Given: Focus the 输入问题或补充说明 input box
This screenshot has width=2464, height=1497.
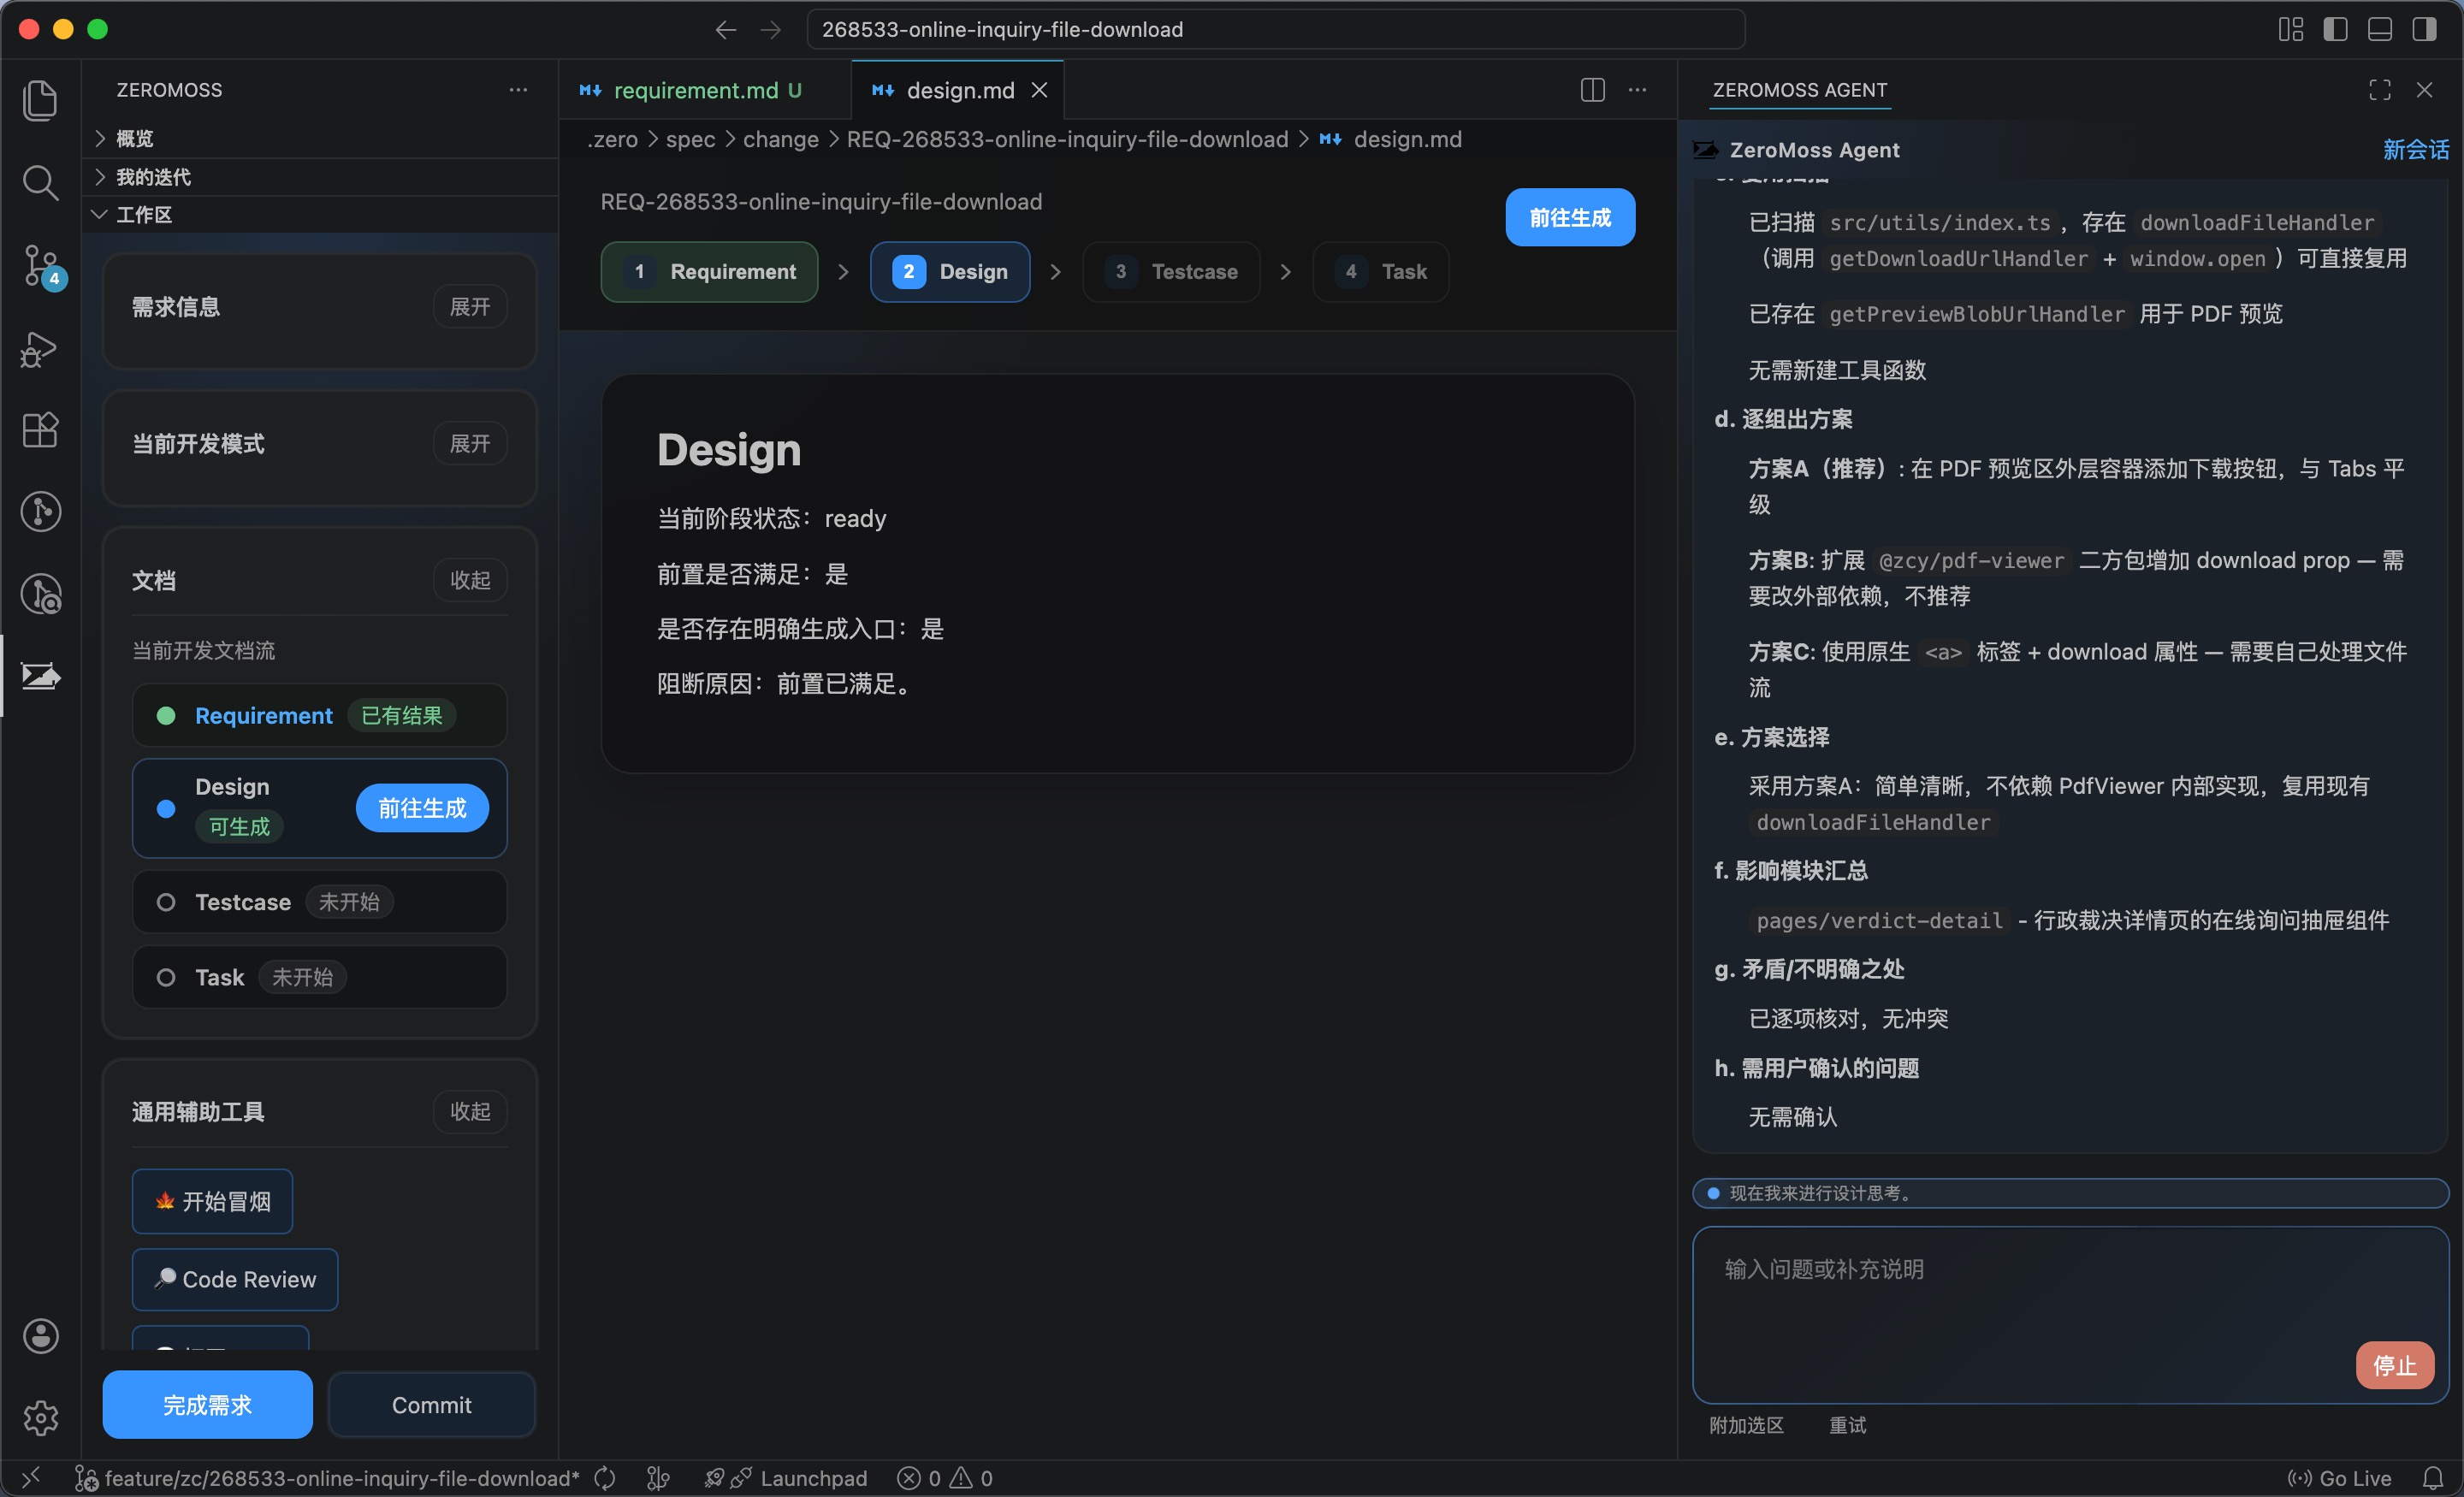Looking at the screenshot, I should pyautogui.click(x=2070, y=1315).
